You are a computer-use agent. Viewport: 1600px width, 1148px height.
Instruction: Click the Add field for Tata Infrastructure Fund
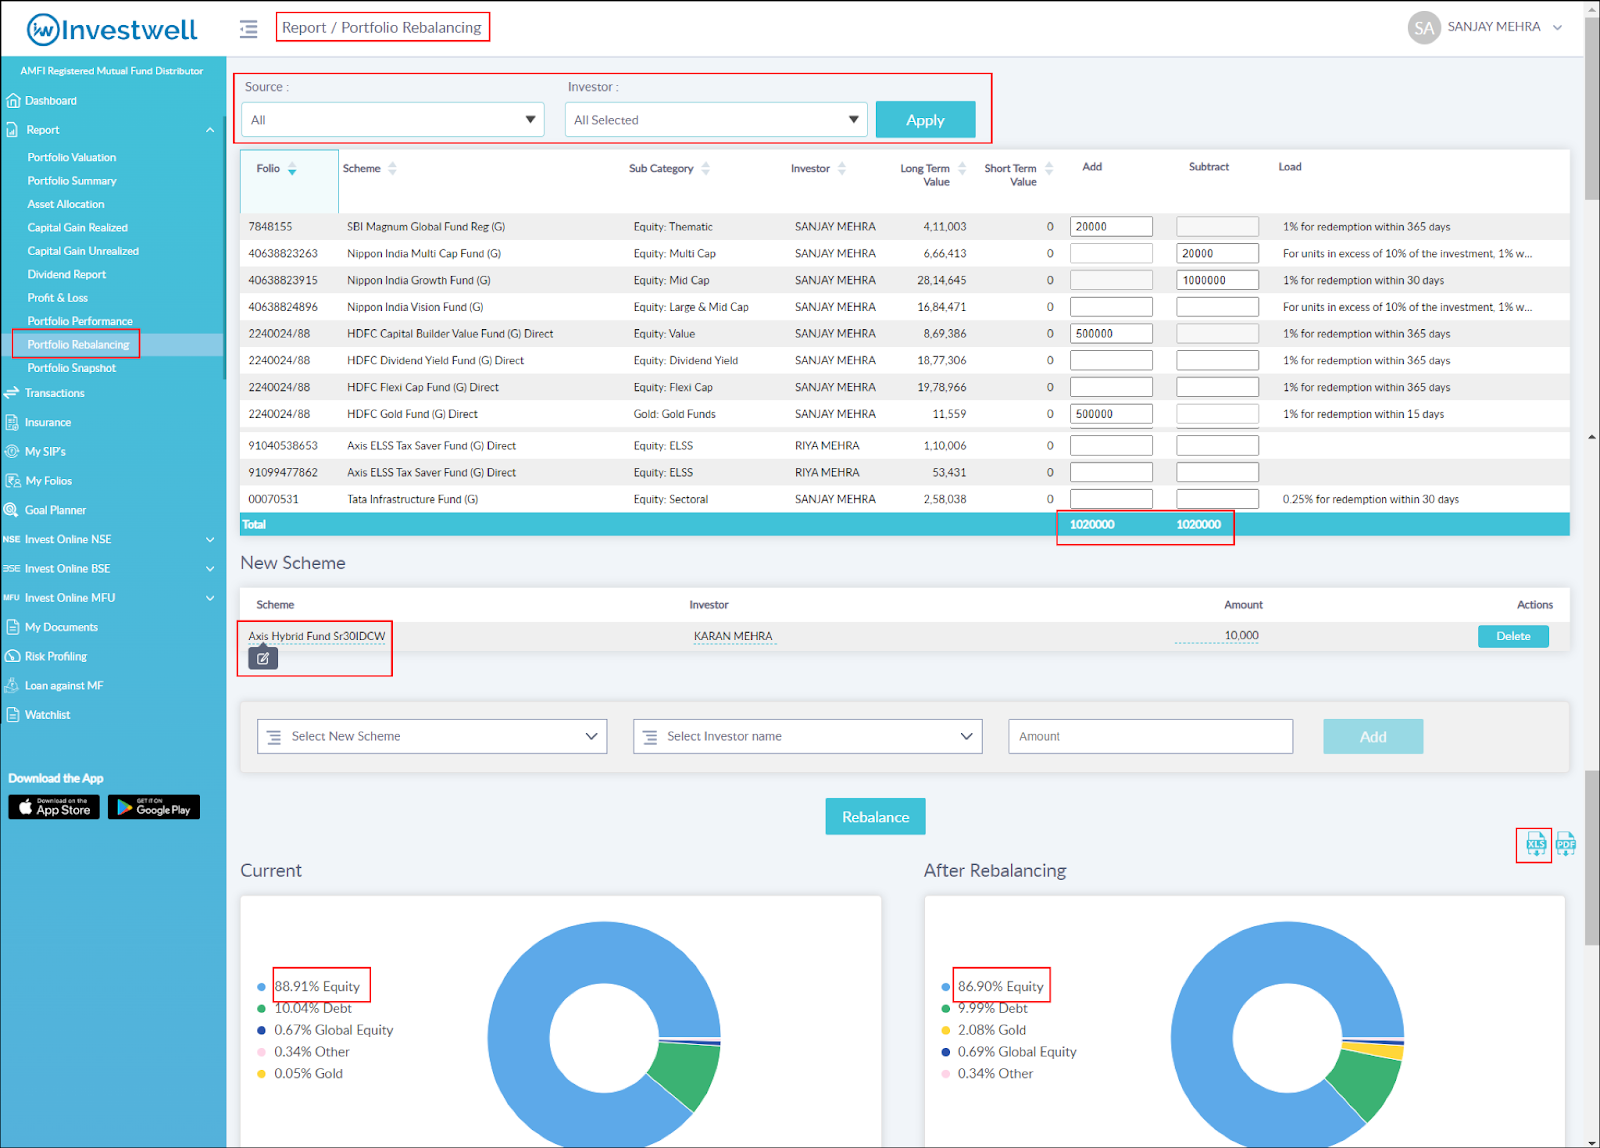tap(1111, 499)
